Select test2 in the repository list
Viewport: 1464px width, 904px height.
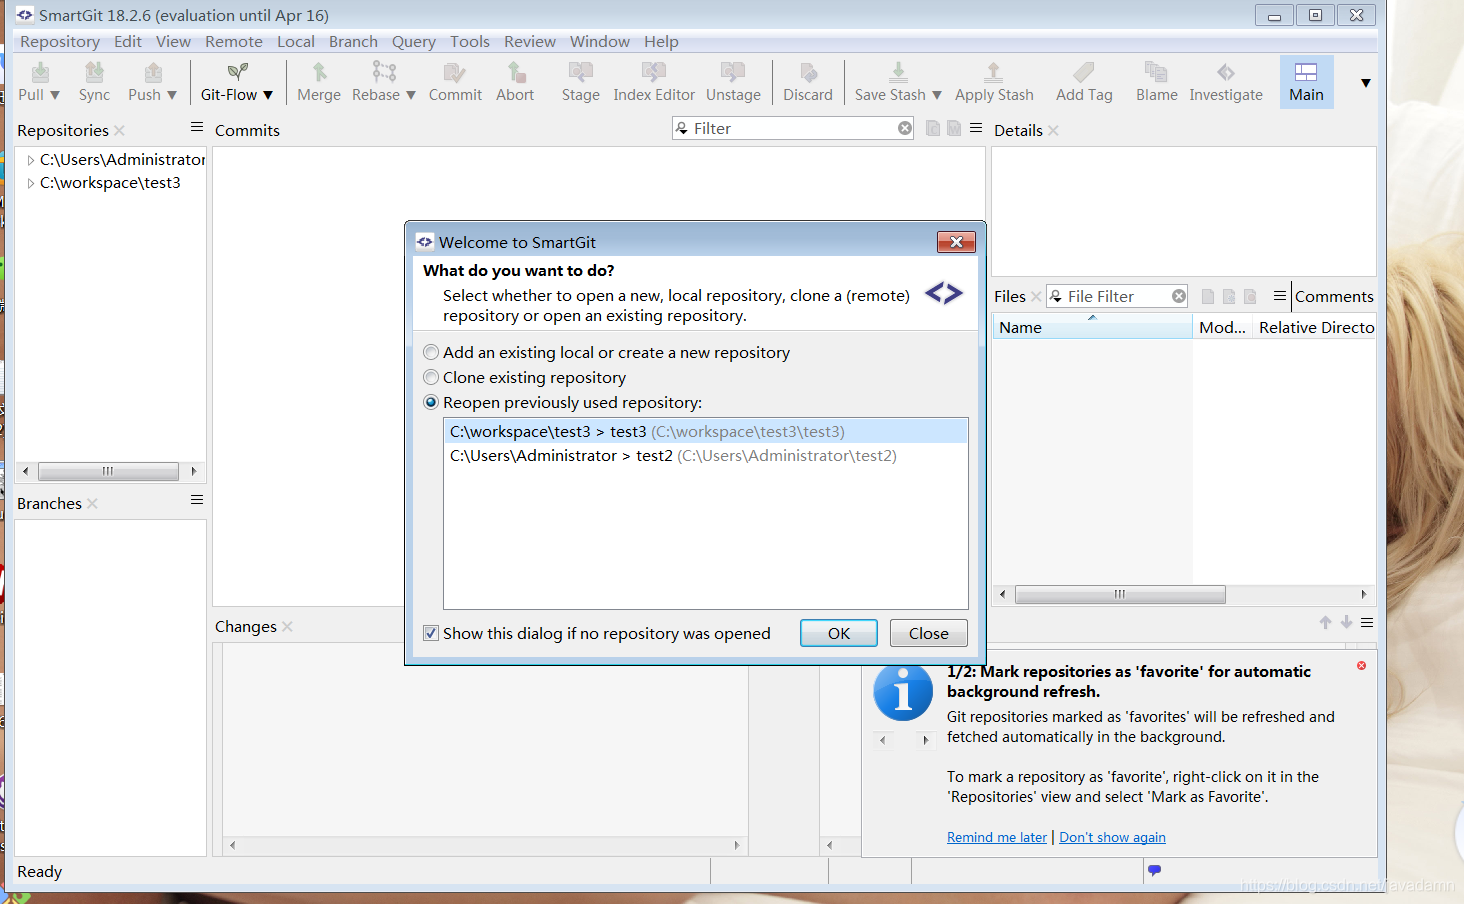[x=706, y=455]
